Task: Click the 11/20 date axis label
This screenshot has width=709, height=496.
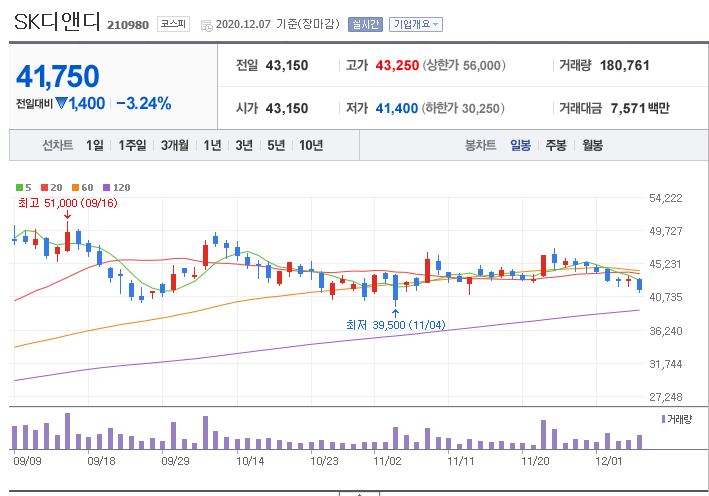Action: click(x=535, y=461)
